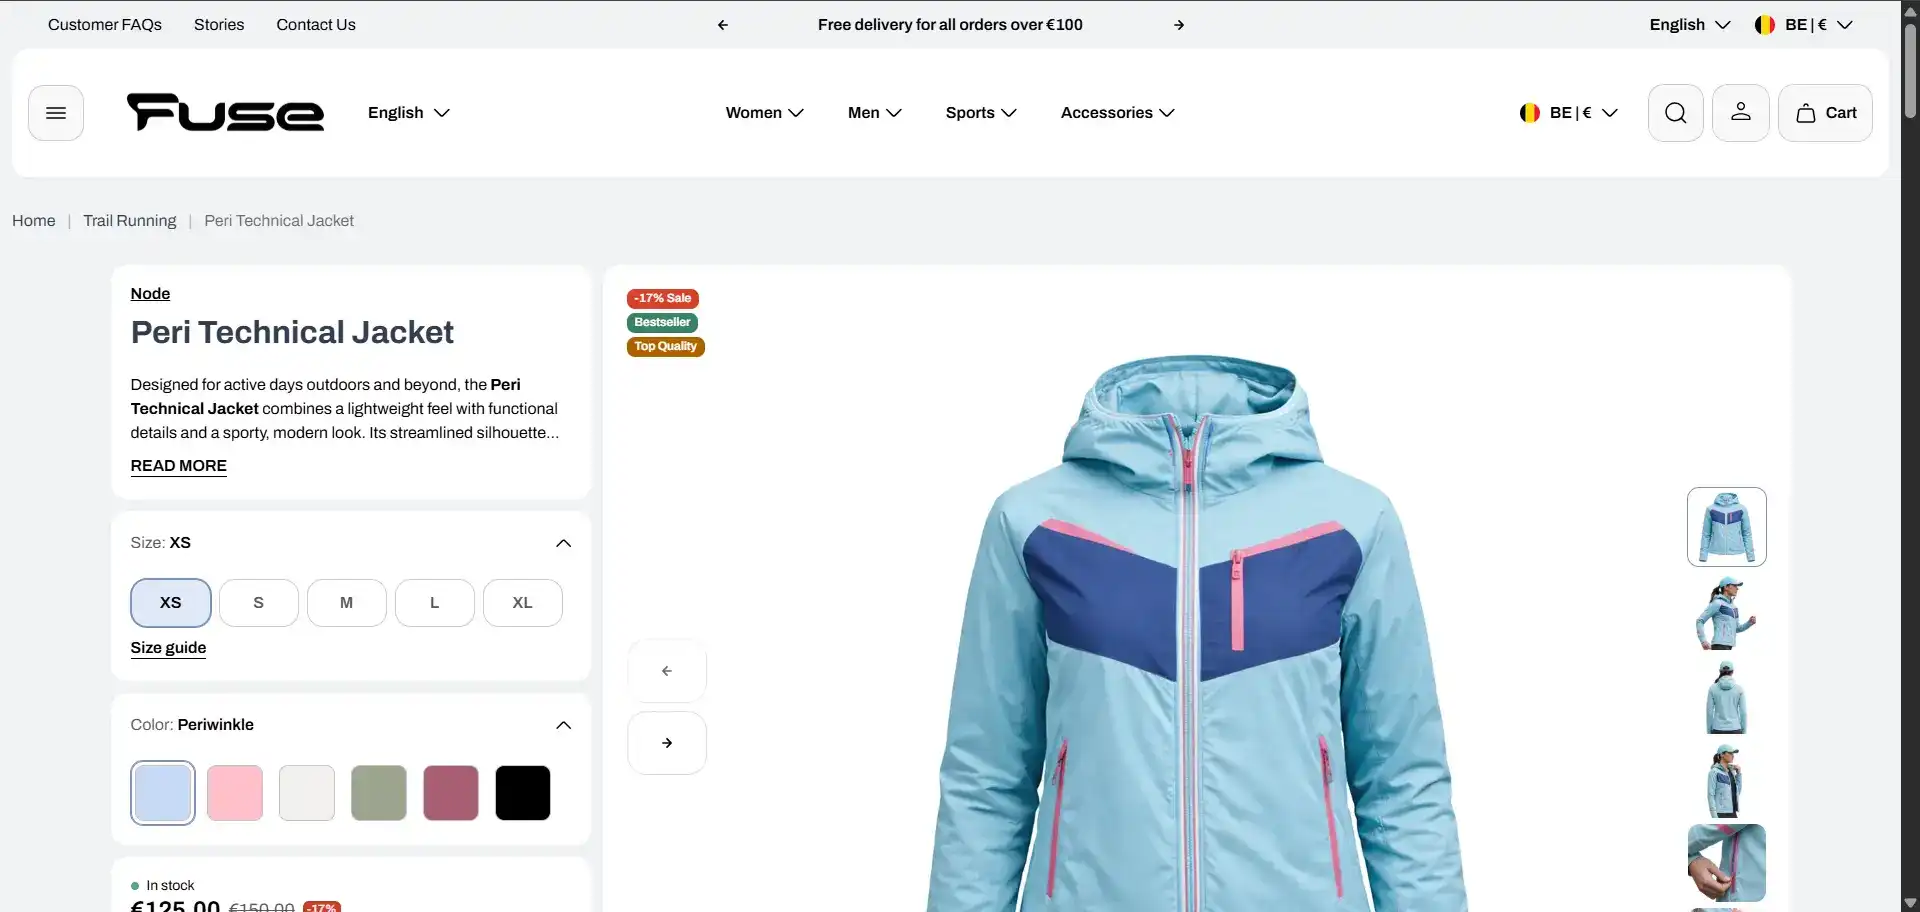
Task: Select size XS
Action: [171, 603]
